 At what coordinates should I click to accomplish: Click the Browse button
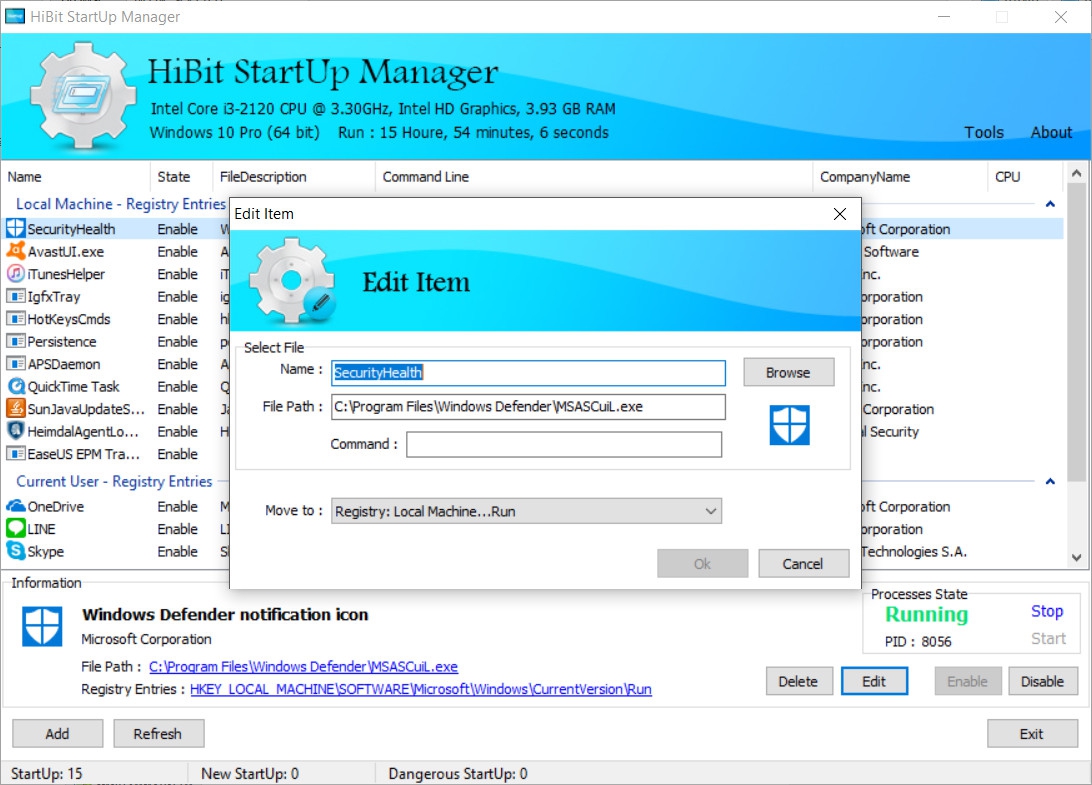pyautogui.click(x=788, y=373)
